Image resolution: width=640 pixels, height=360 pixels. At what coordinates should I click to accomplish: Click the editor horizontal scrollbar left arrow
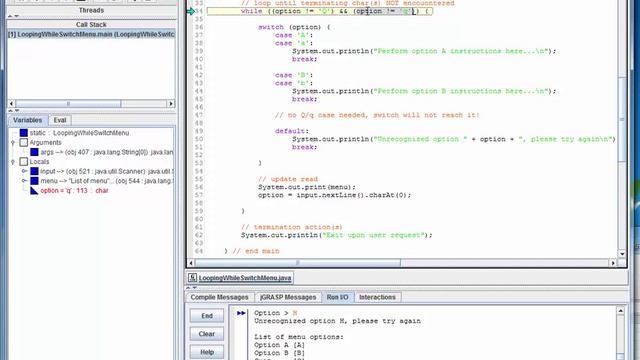click(x=191, y=263)
